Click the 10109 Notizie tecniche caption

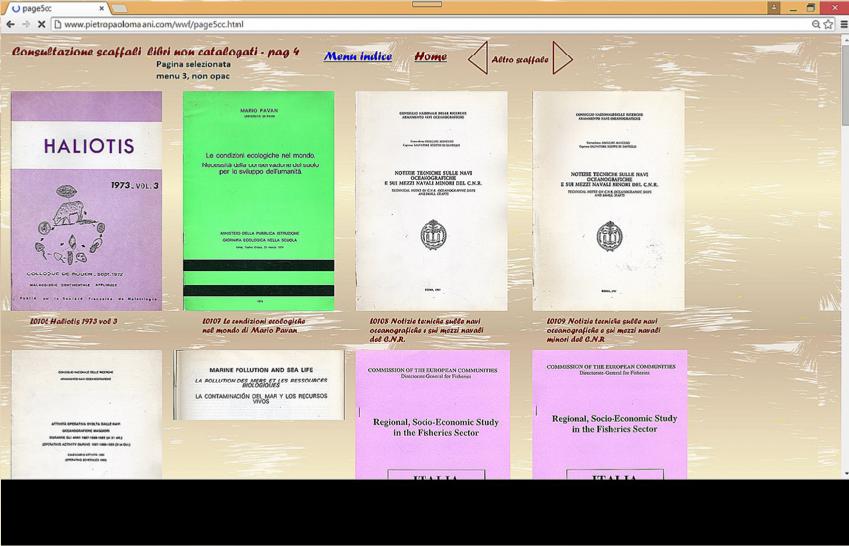point(604,330)
